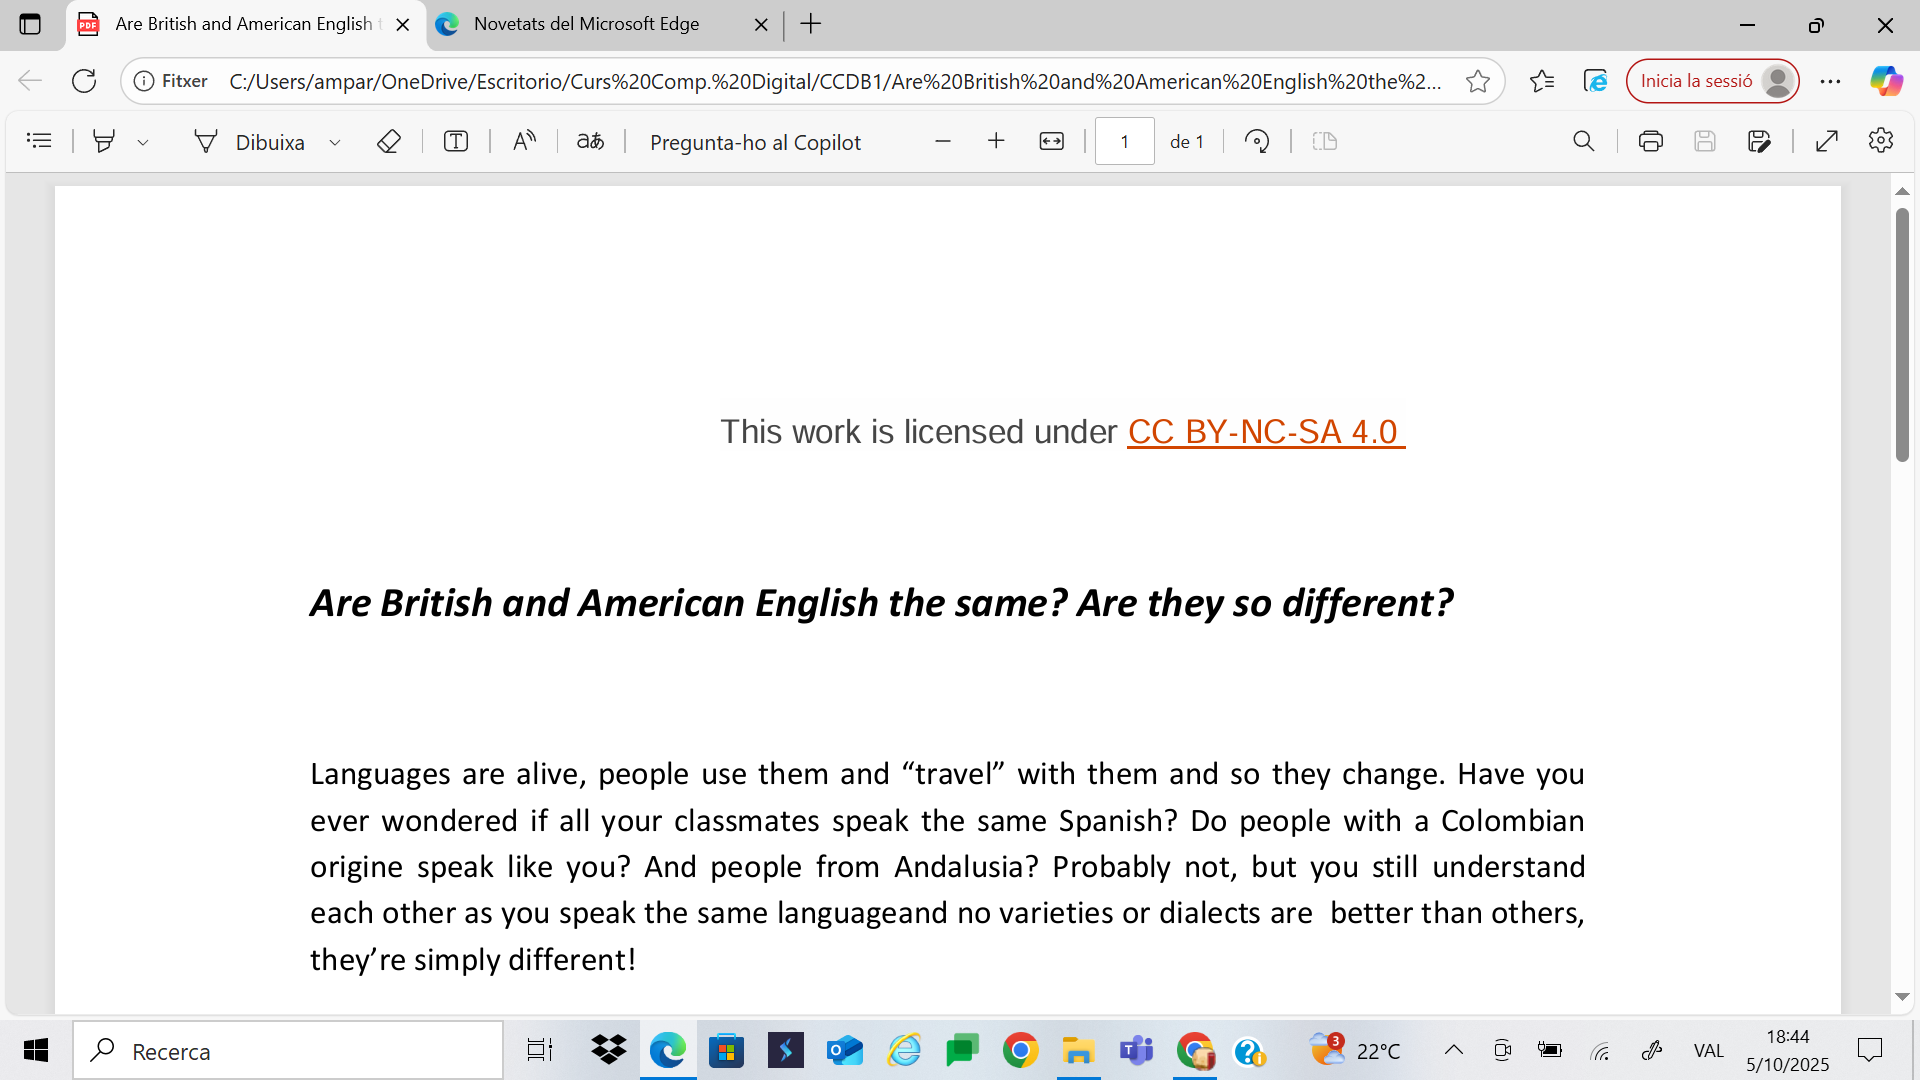
Task: Click the translate document icon
Action: click(x=590, y=141)
